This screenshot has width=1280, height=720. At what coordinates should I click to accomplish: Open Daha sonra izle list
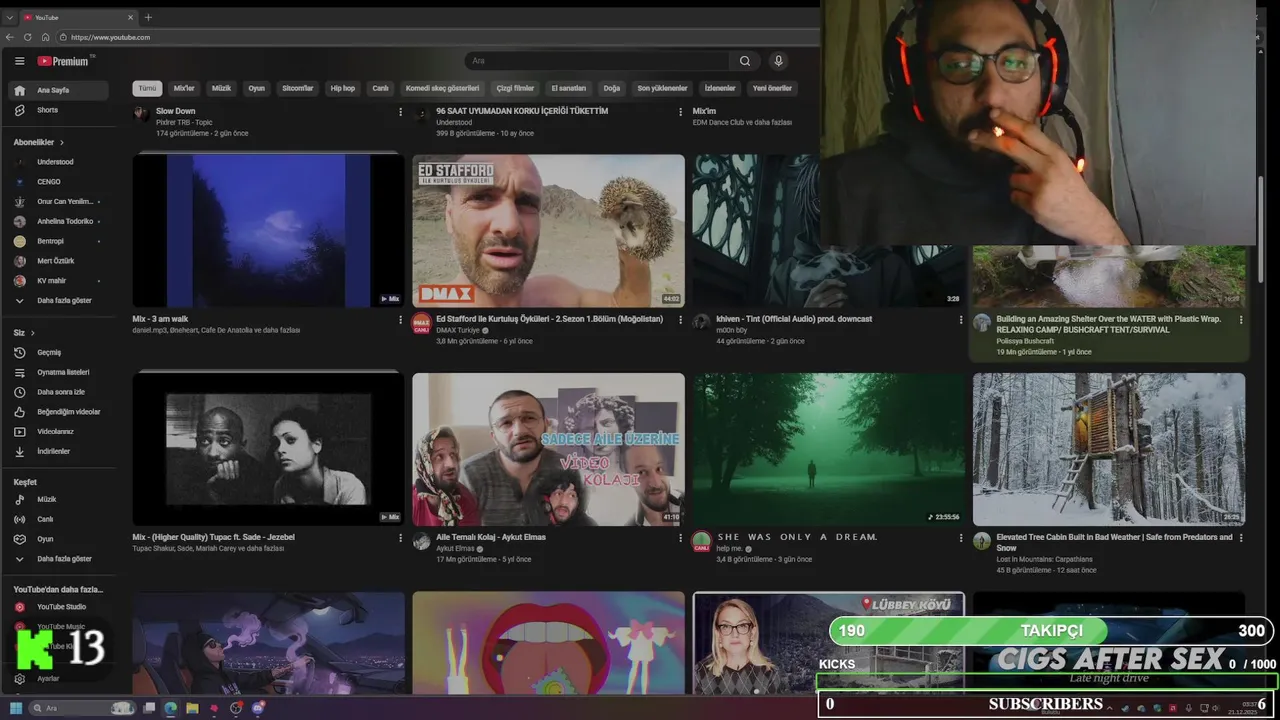point(56,392)
